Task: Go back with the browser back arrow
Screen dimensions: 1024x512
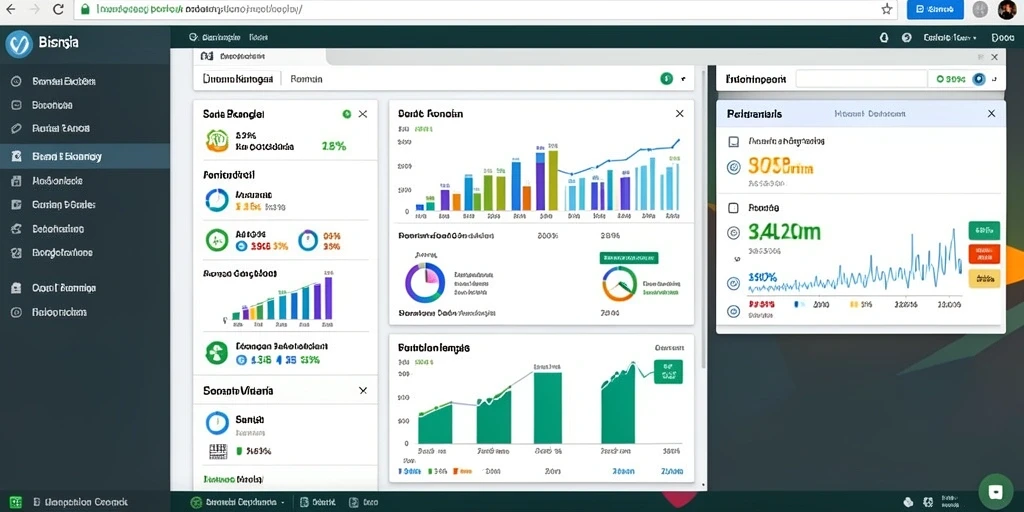Action: [10, 9]
